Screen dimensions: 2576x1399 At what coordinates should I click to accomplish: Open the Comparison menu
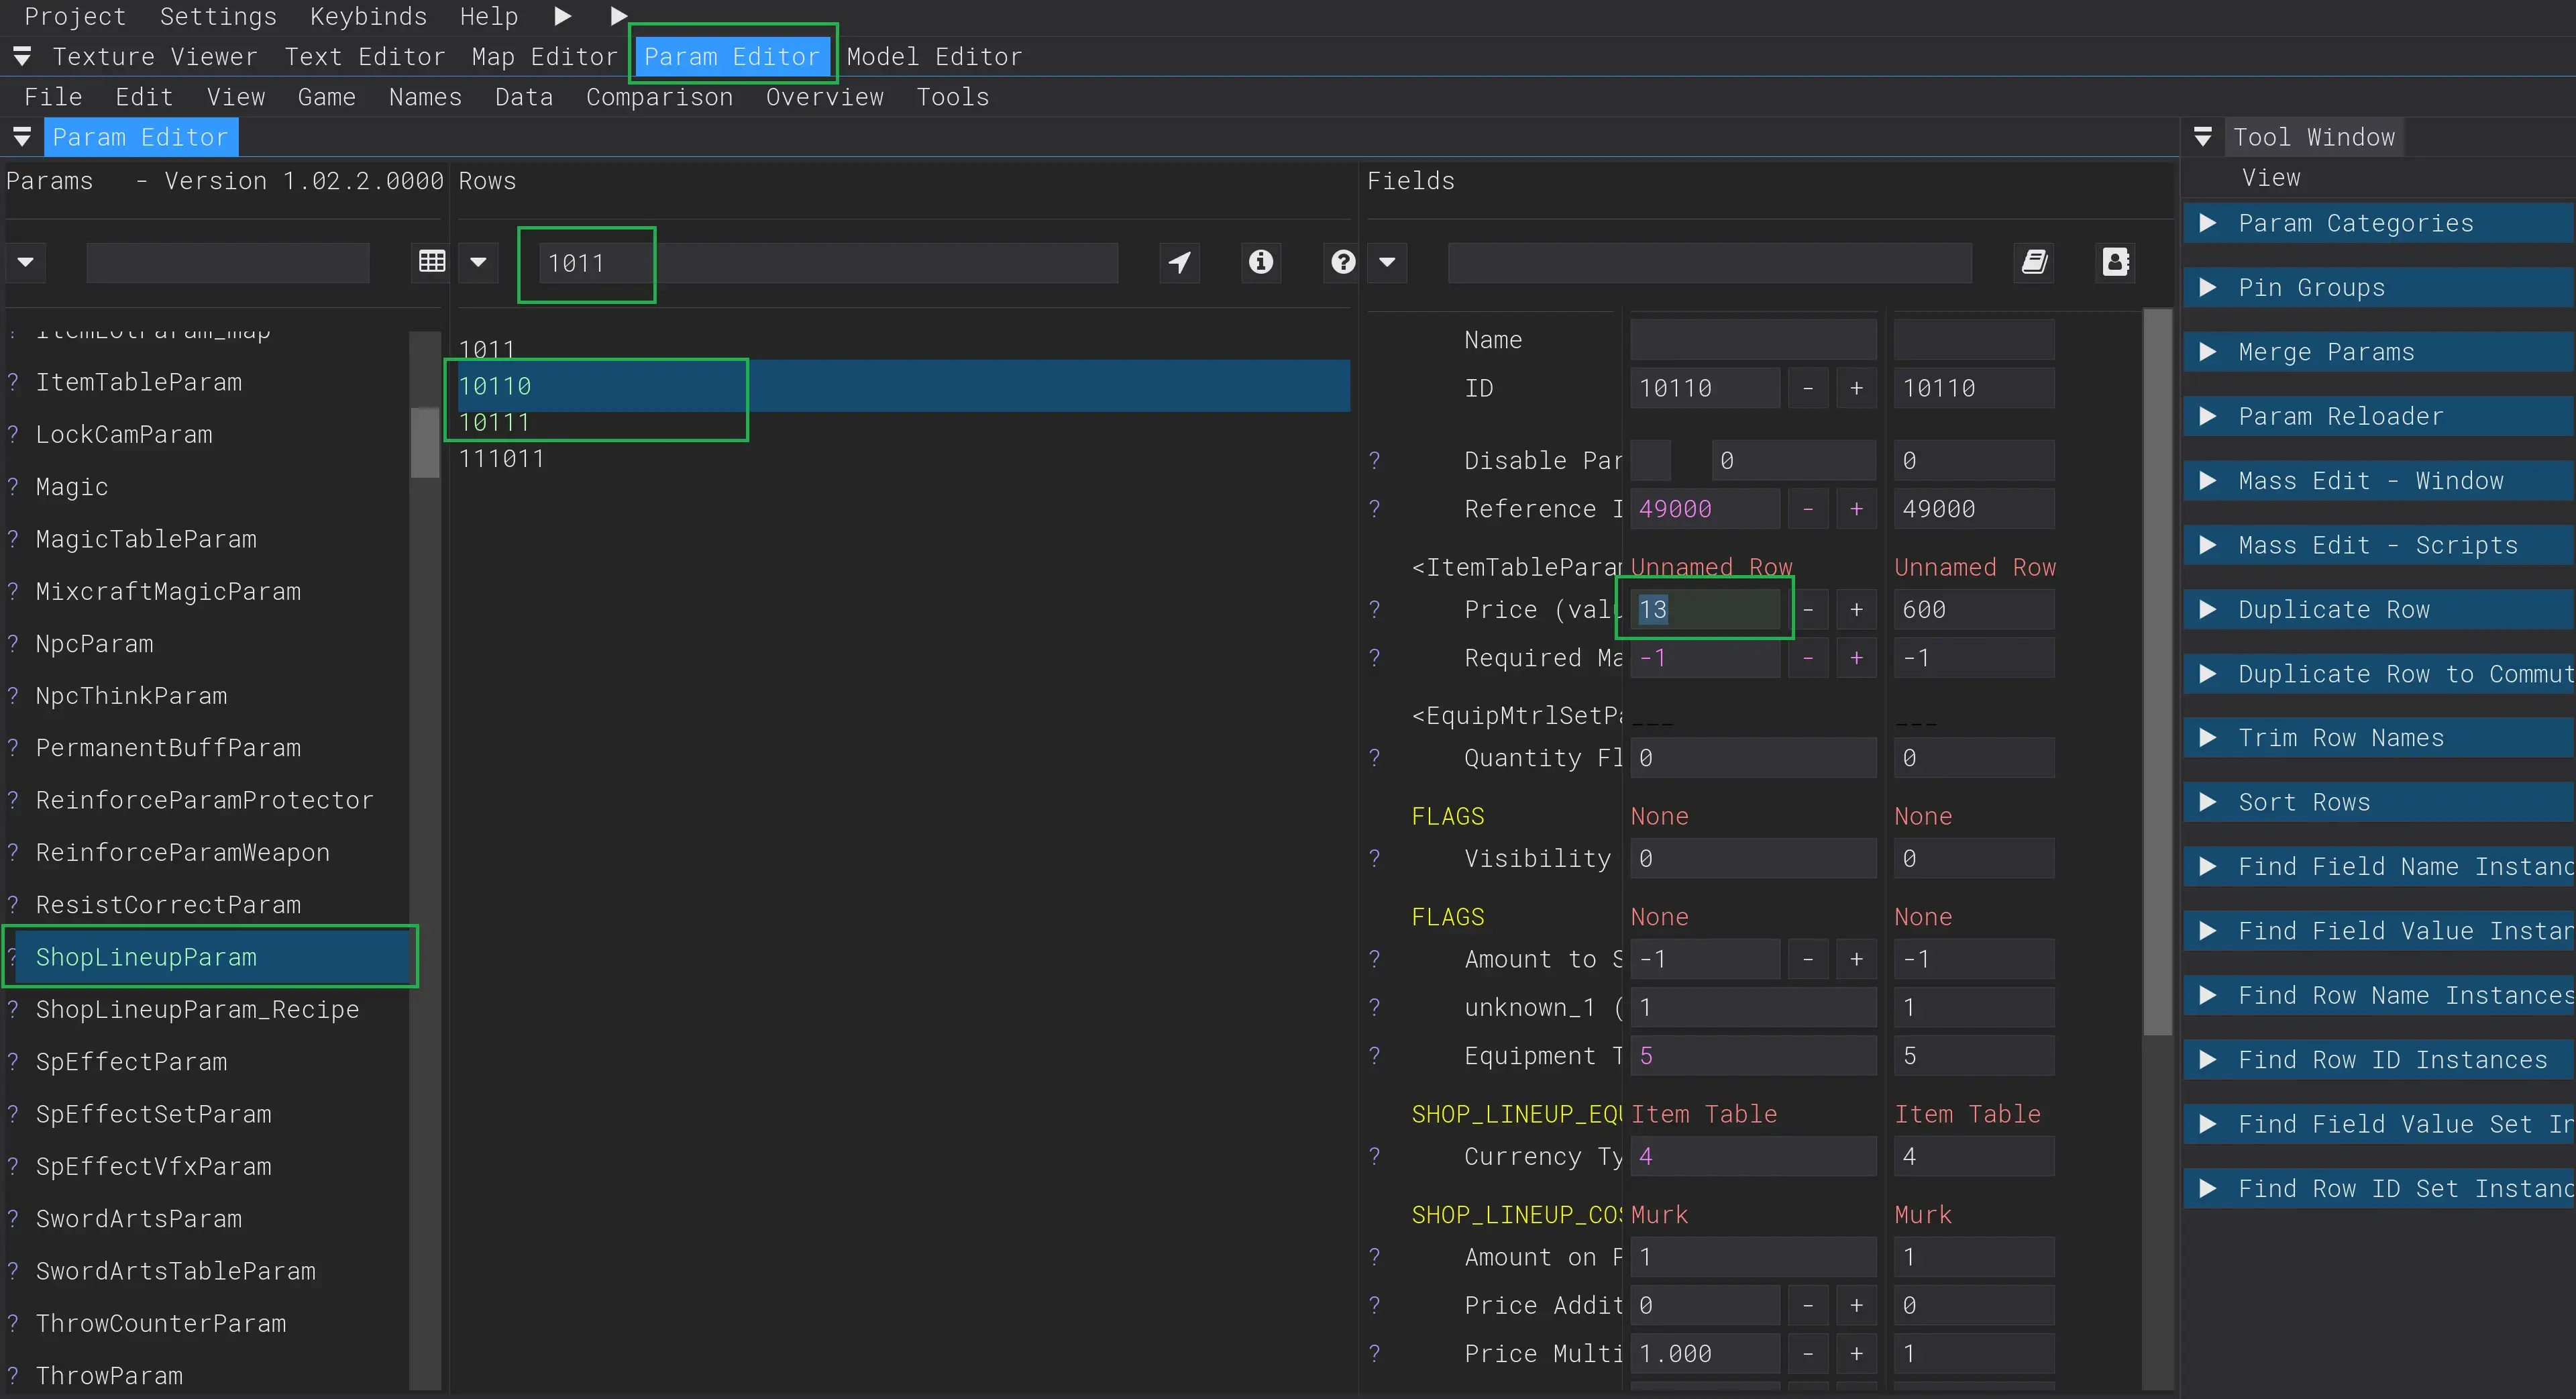pyautogui.click(x=659, y=97)
